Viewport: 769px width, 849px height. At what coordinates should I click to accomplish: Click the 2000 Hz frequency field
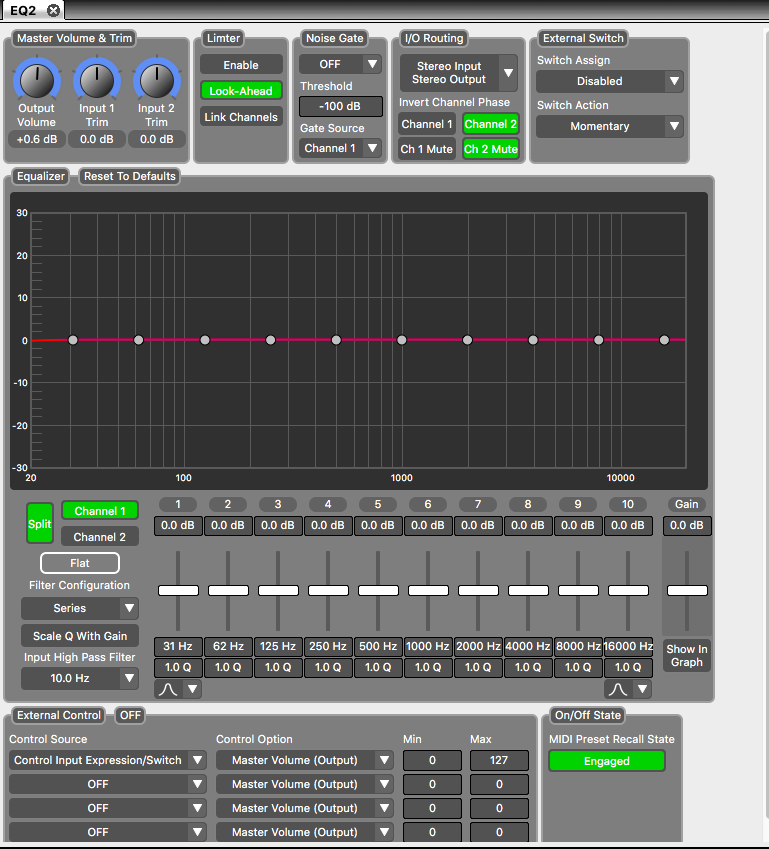pos(478,646)
